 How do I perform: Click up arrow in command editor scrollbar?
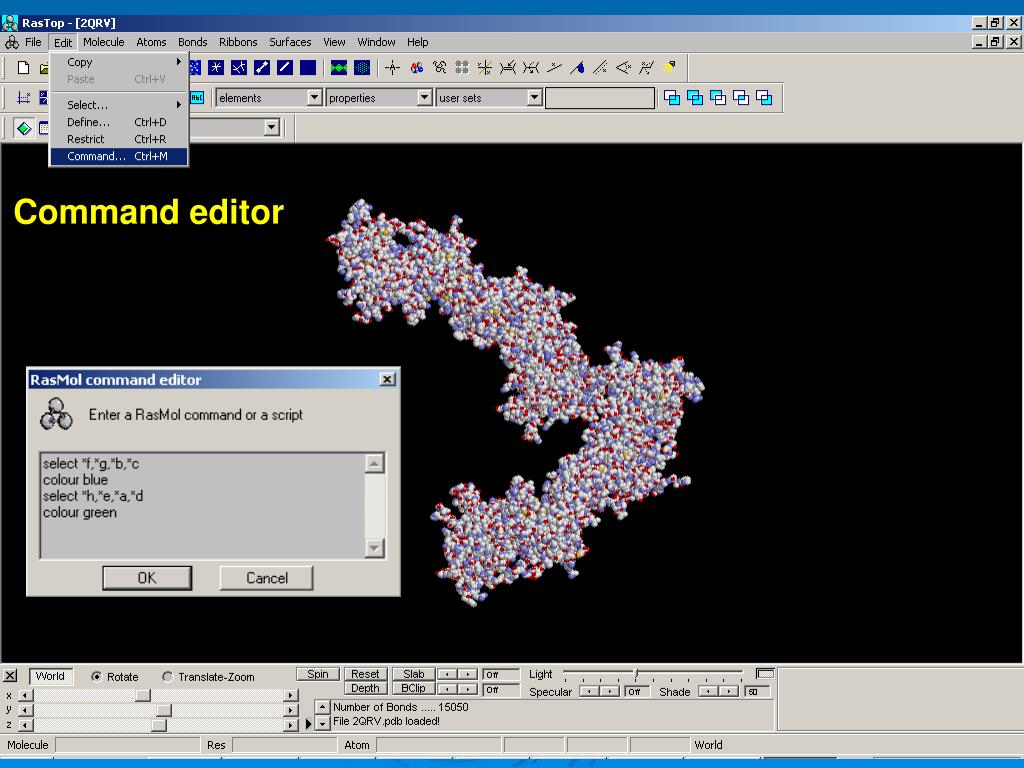click(374, 464)
